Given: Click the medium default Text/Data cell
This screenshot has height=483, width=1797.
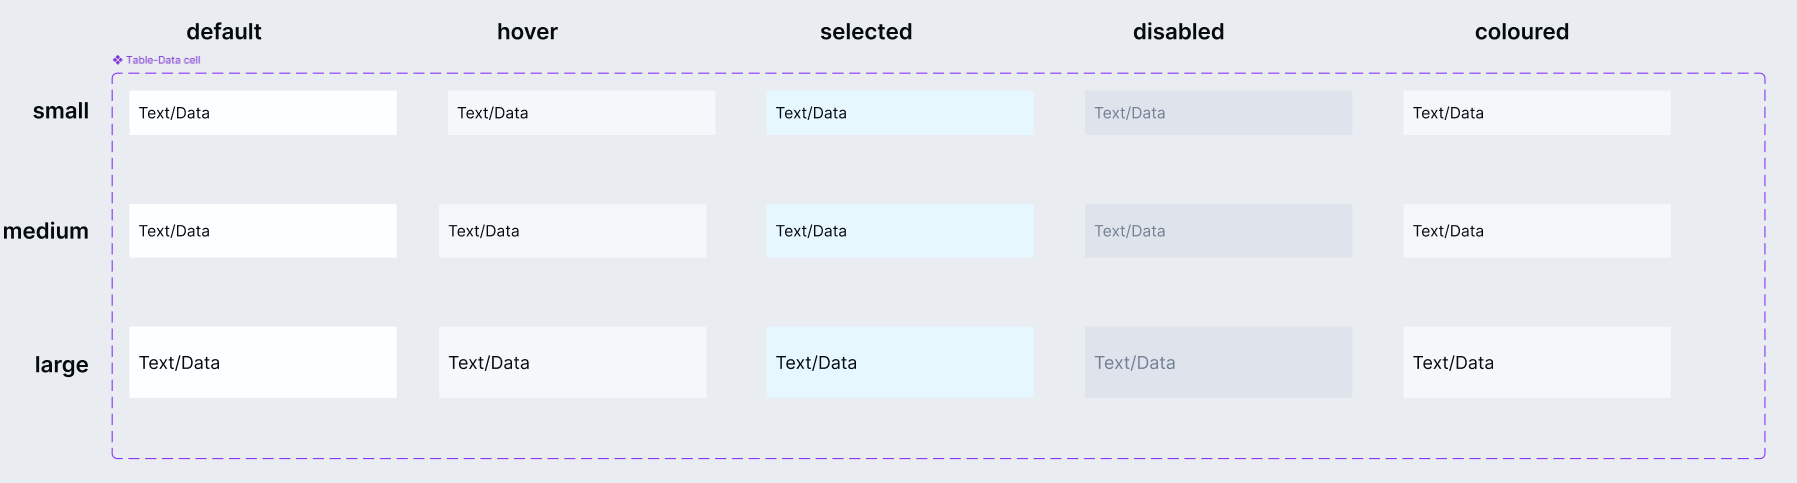Looking at the screenshot, I should click(263, 231).
